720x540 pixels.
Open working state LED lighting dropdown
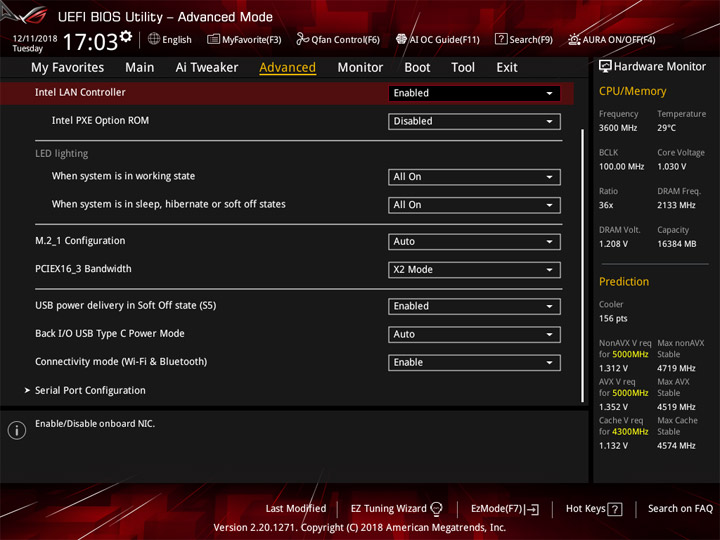coord(474,177)
